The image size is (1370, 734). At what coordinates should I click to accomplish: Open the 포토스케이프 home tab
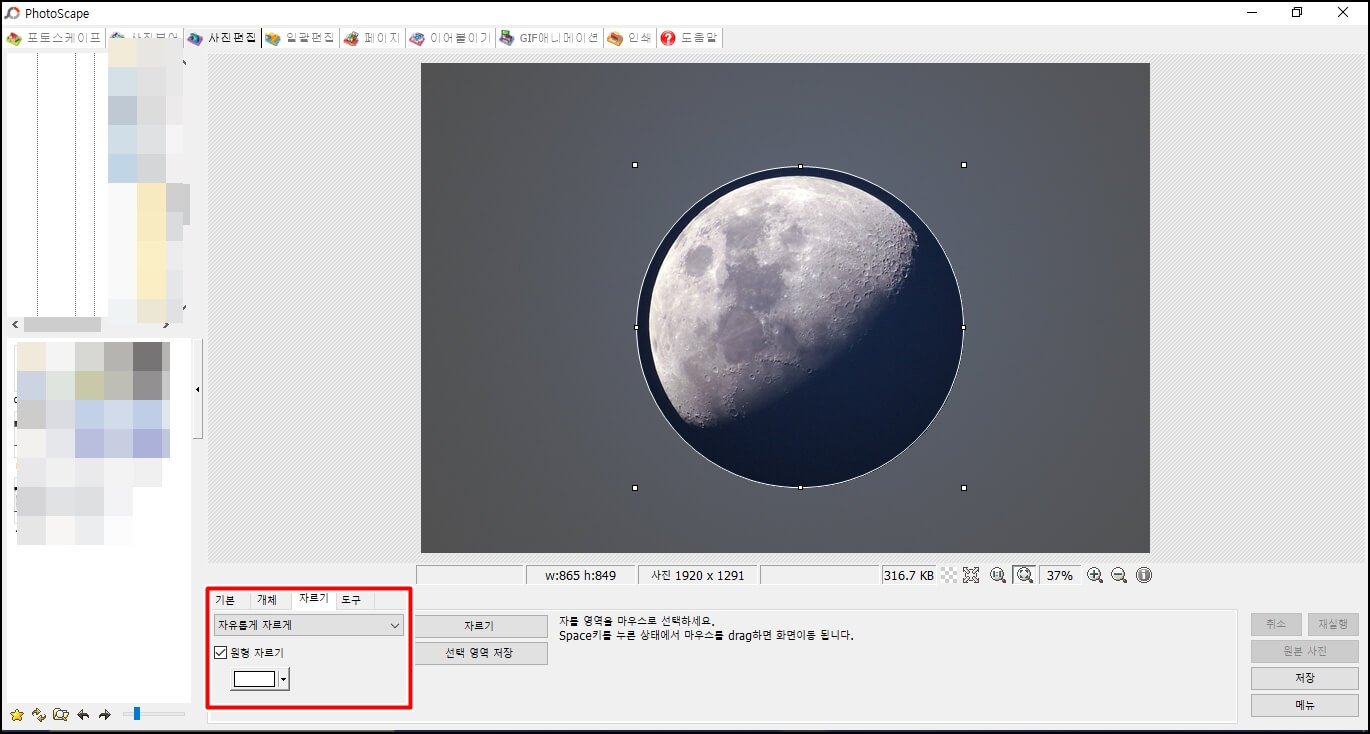point(55,38)
